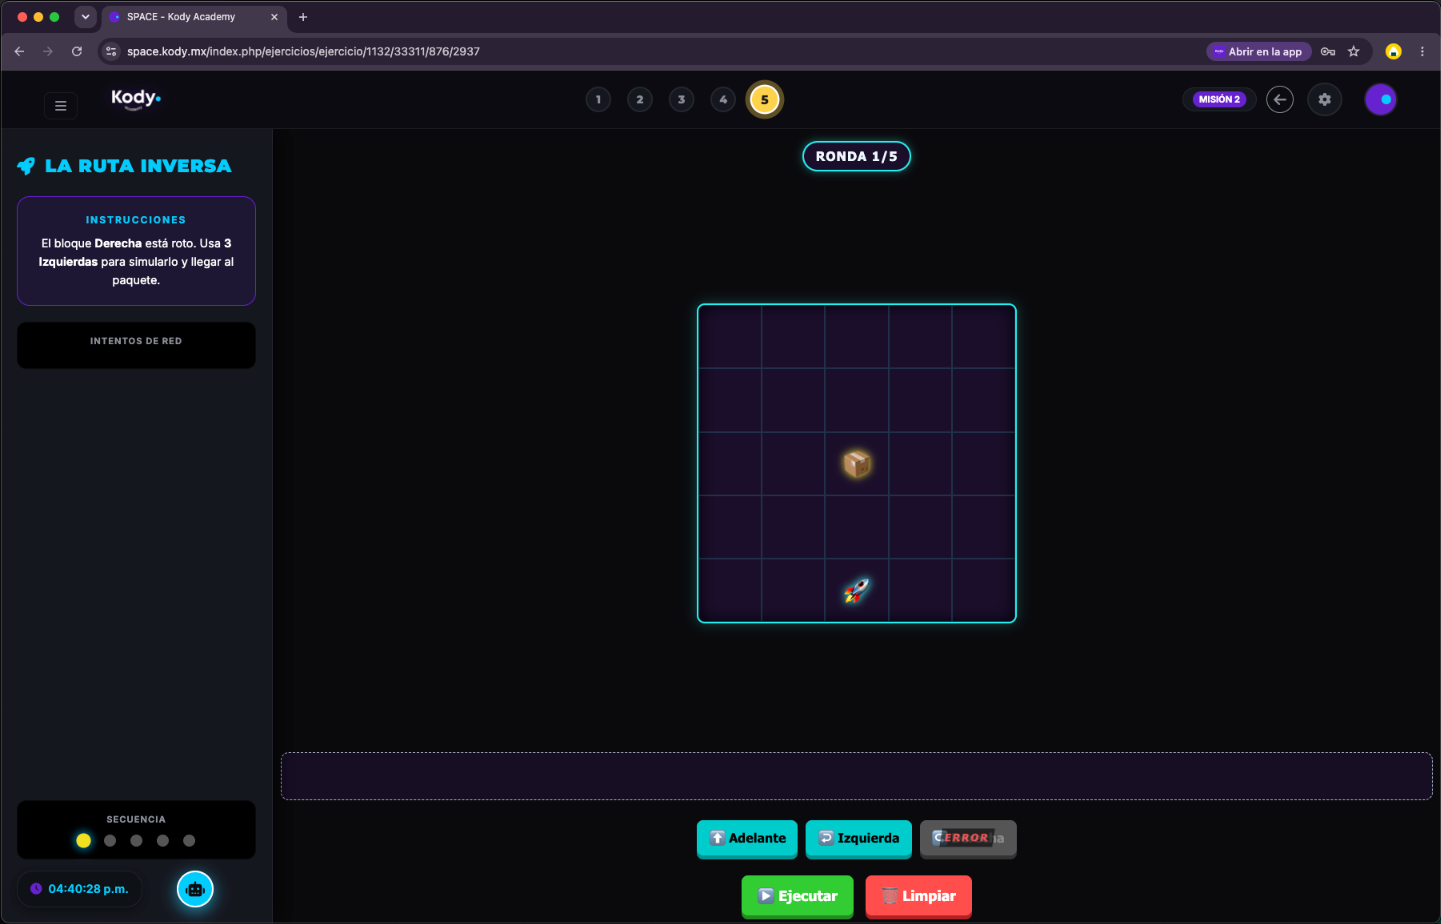
Task: Click the back arrow circle in header
Action: point(1280,99)
